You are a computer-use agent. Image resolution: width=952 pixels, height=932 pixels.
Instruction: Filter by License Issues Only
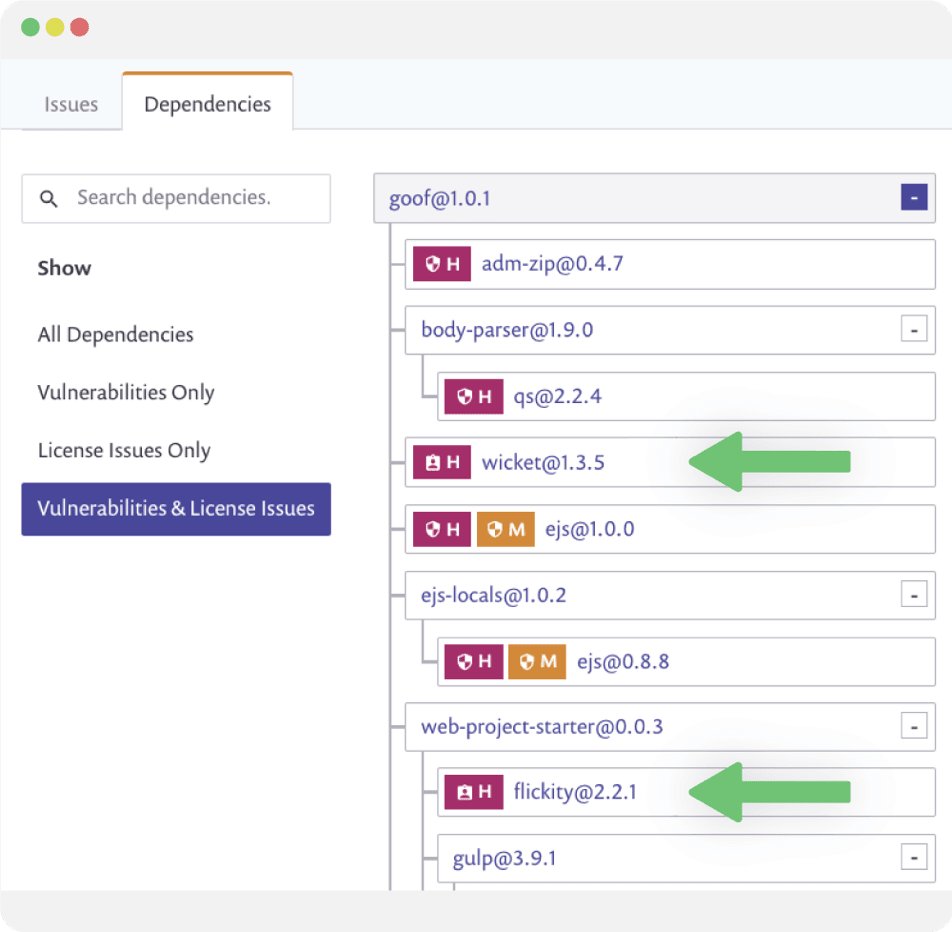point(124,451)
